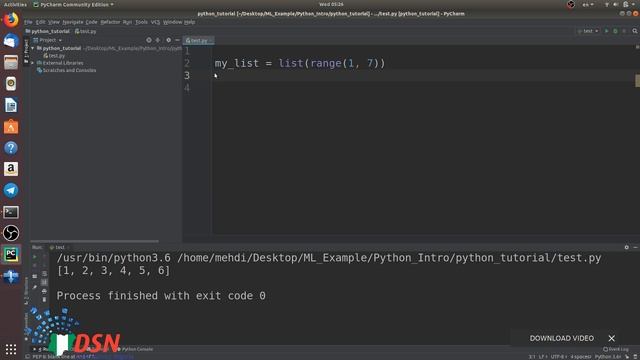Screen dimensions: 640x360
Task: Click the UTF-8 encoding status entry
Action: click(558, 357)
